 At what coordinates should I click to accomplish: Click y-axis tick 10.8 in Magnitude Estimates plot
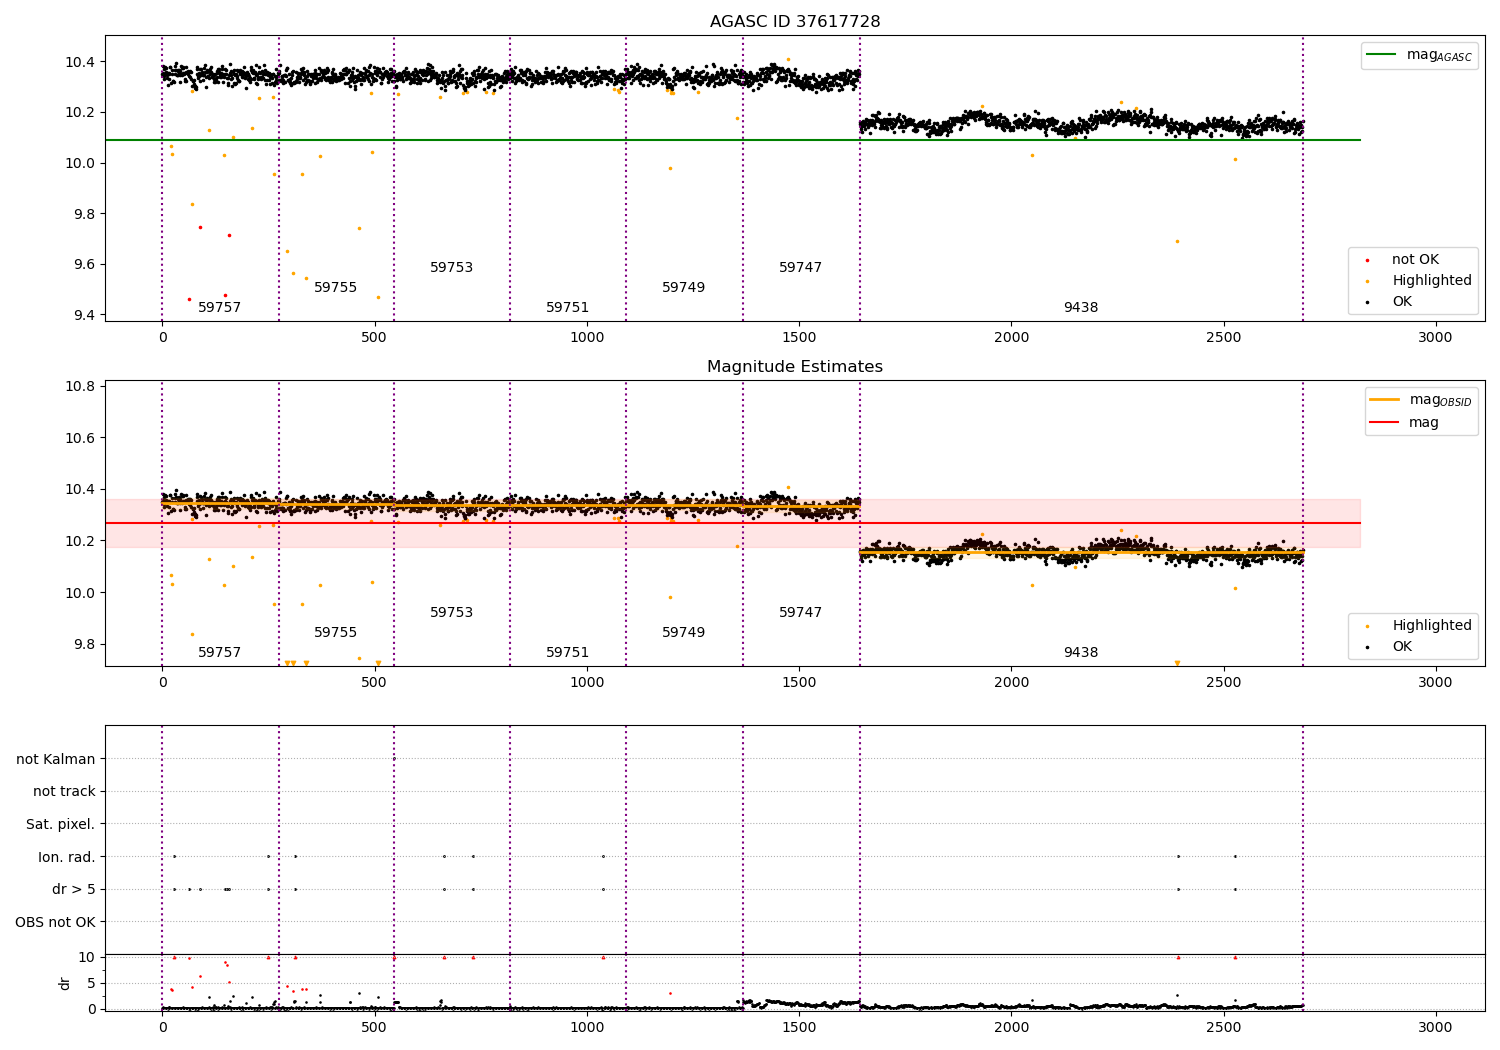78,387
